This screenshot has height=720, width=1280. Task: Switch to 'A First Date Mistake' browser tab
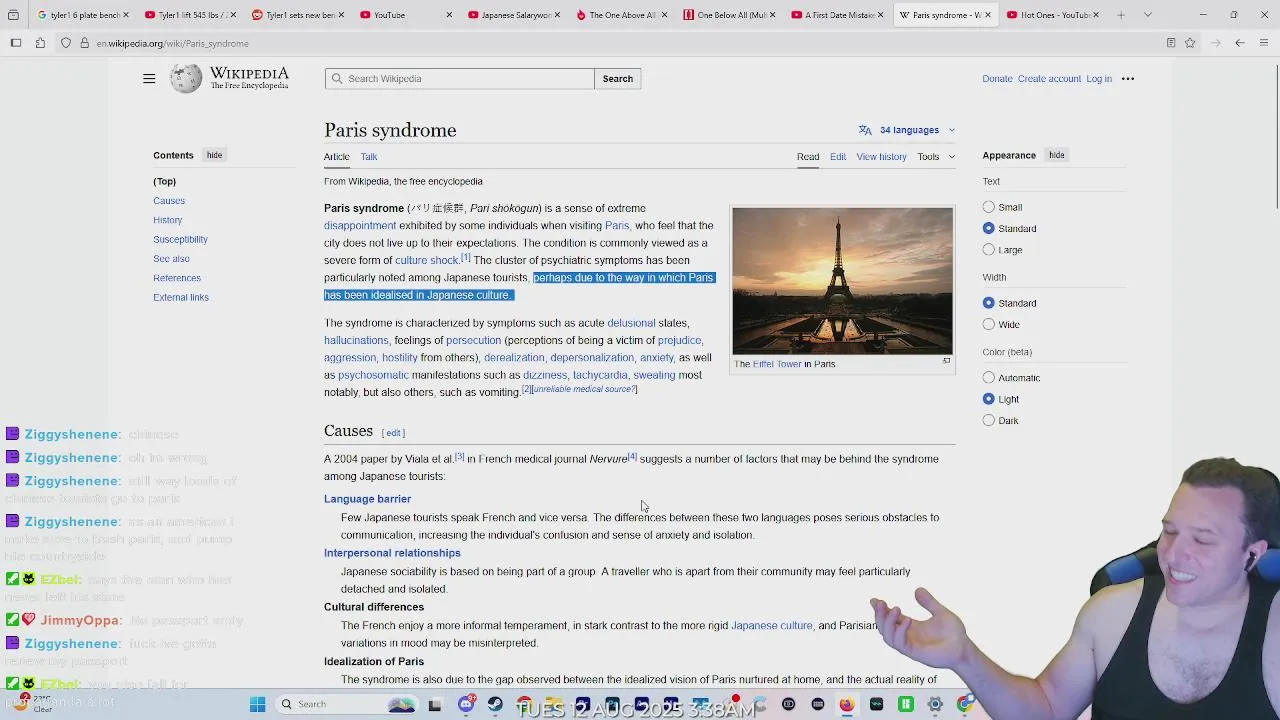(839, 15)
